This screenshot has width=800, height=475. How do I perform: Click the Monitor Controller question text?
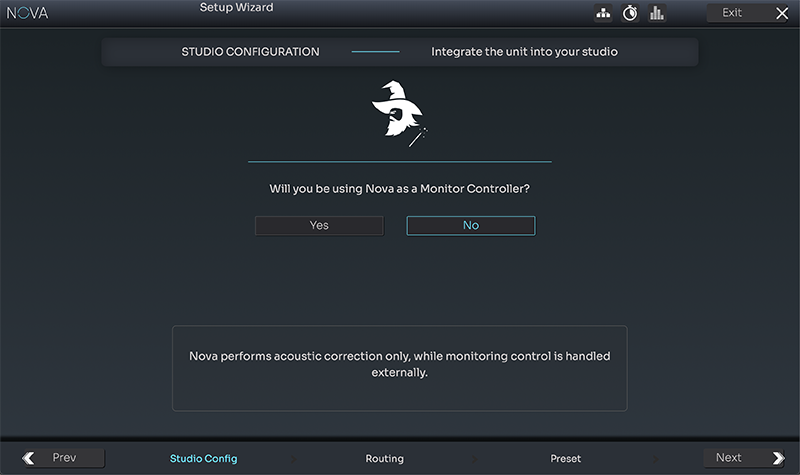[399, 189]
